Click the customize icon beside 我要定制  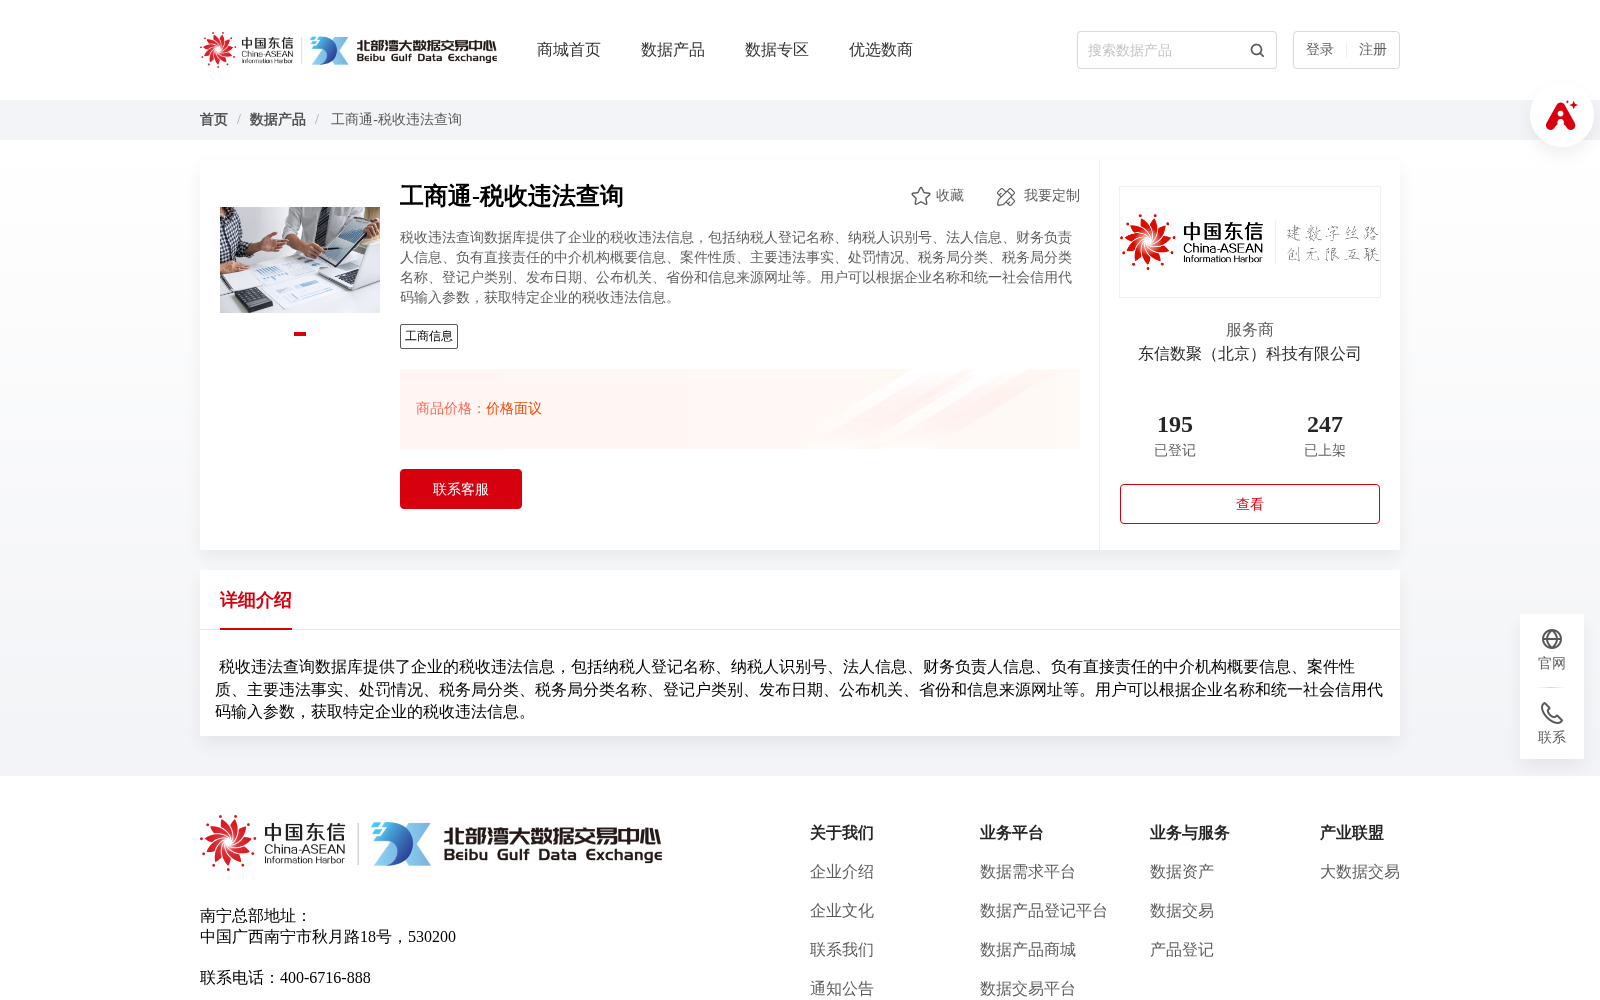(x=1006, y=196)
